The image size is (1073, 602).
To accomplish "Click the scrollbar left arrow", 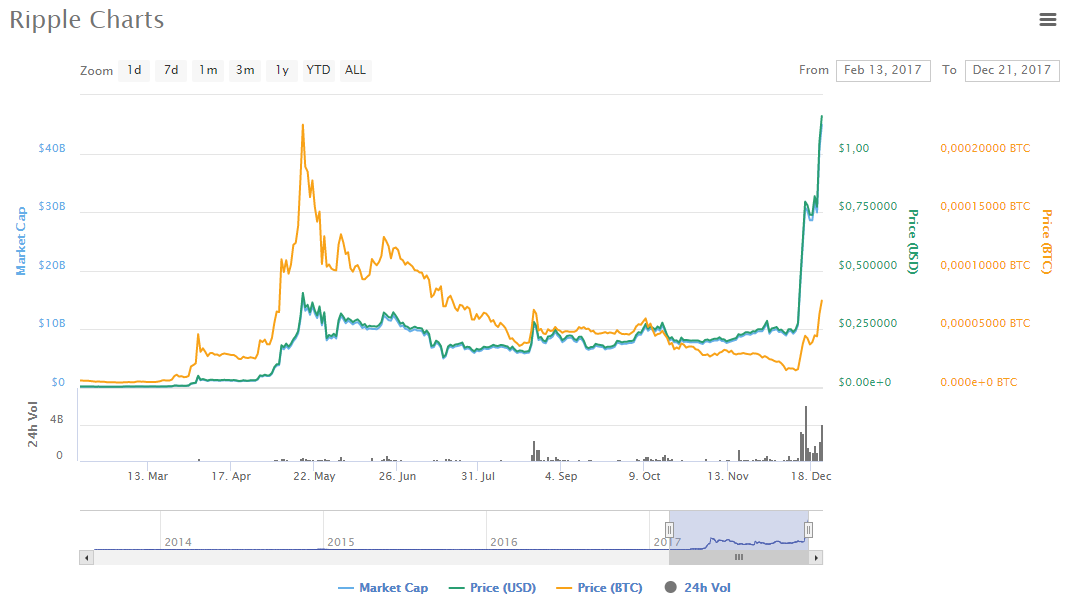I will coord(86,558).
